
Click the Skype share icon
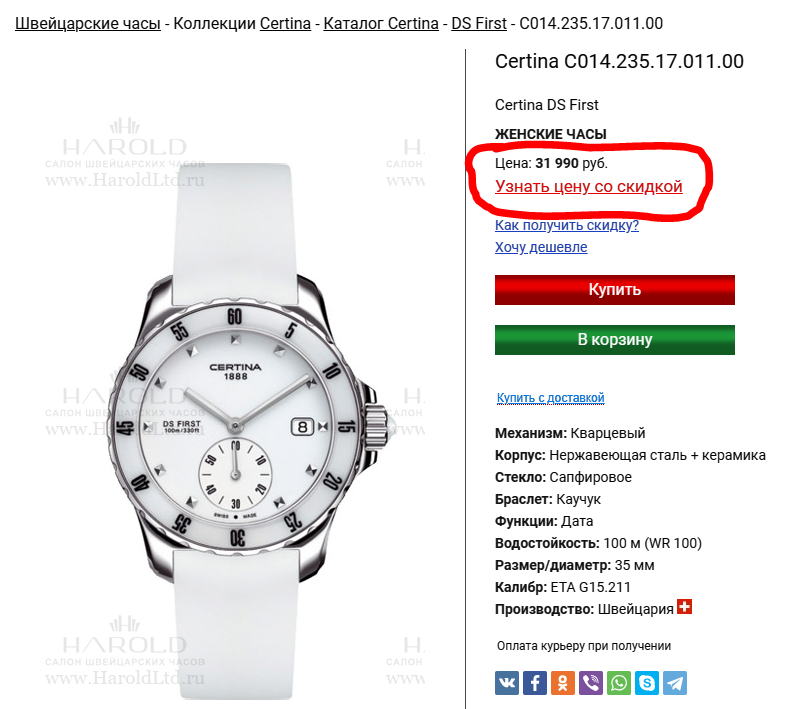click(x=647, y=682)
